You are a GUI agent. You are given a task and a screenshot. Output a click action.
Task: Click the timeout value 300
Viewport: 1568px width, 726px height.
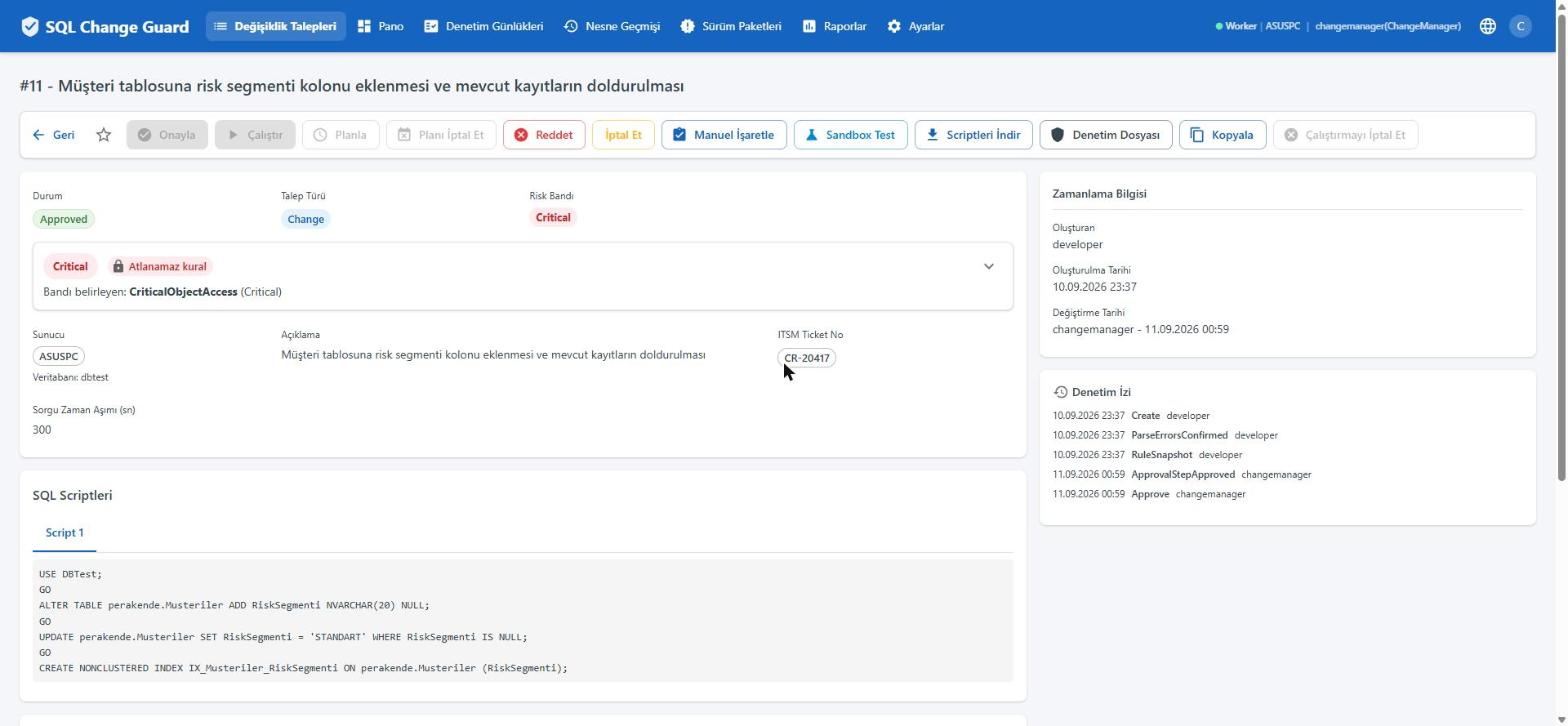click(x=42, y=430)
